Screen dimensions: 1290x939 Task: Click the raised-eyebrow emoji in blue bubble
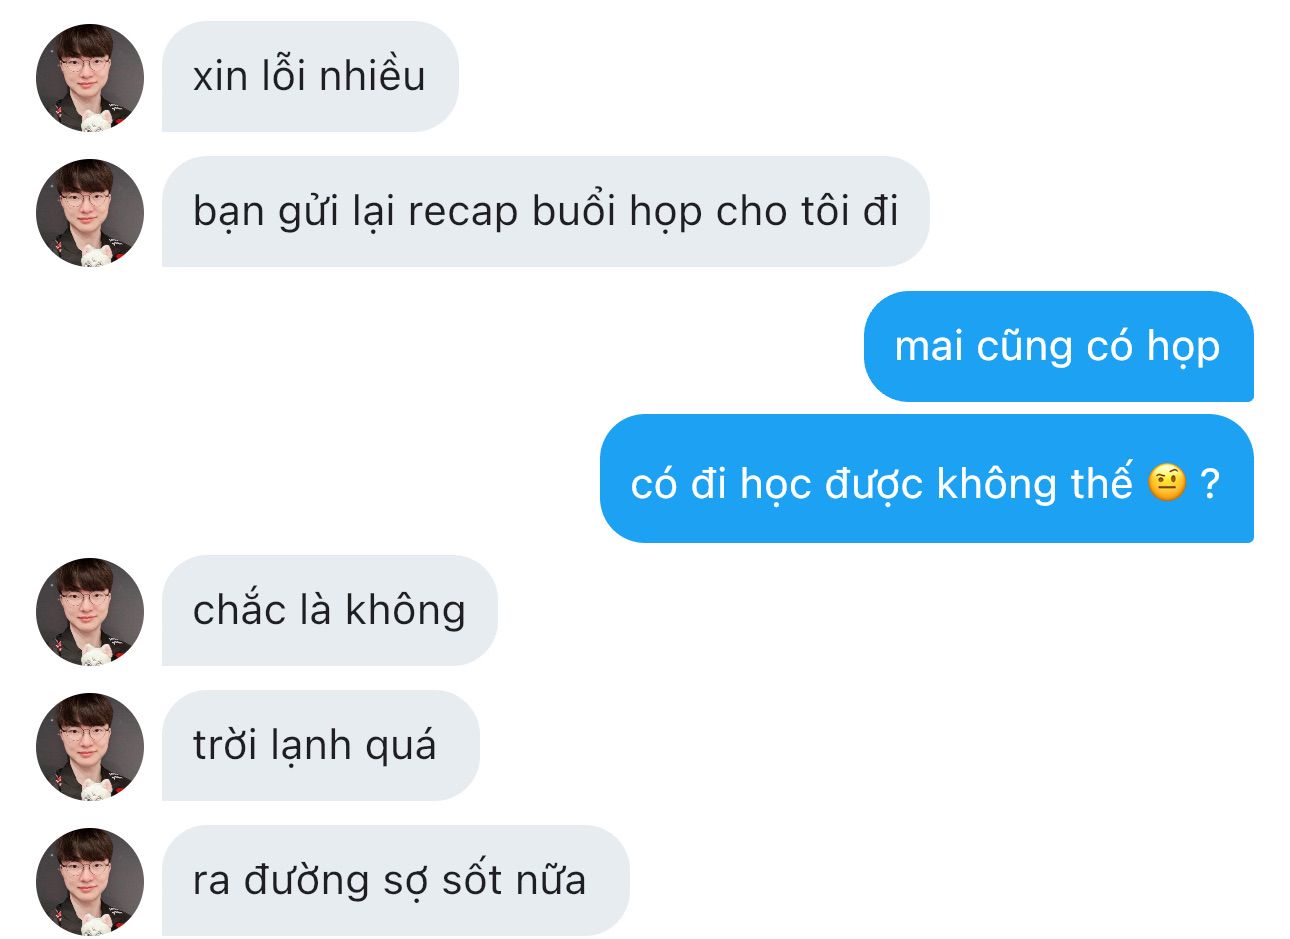tap(1167, 483)
